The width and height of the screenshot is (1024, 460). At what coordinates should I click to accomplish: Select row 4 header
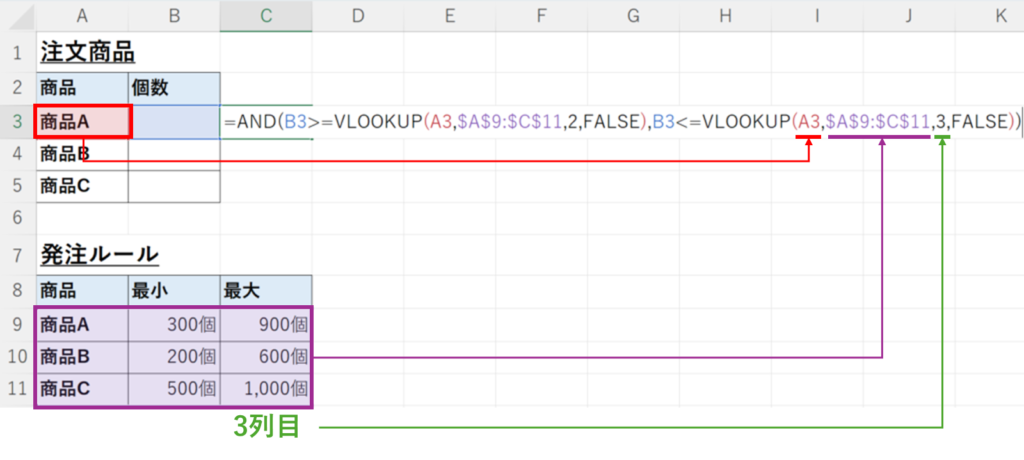[18, 154]
